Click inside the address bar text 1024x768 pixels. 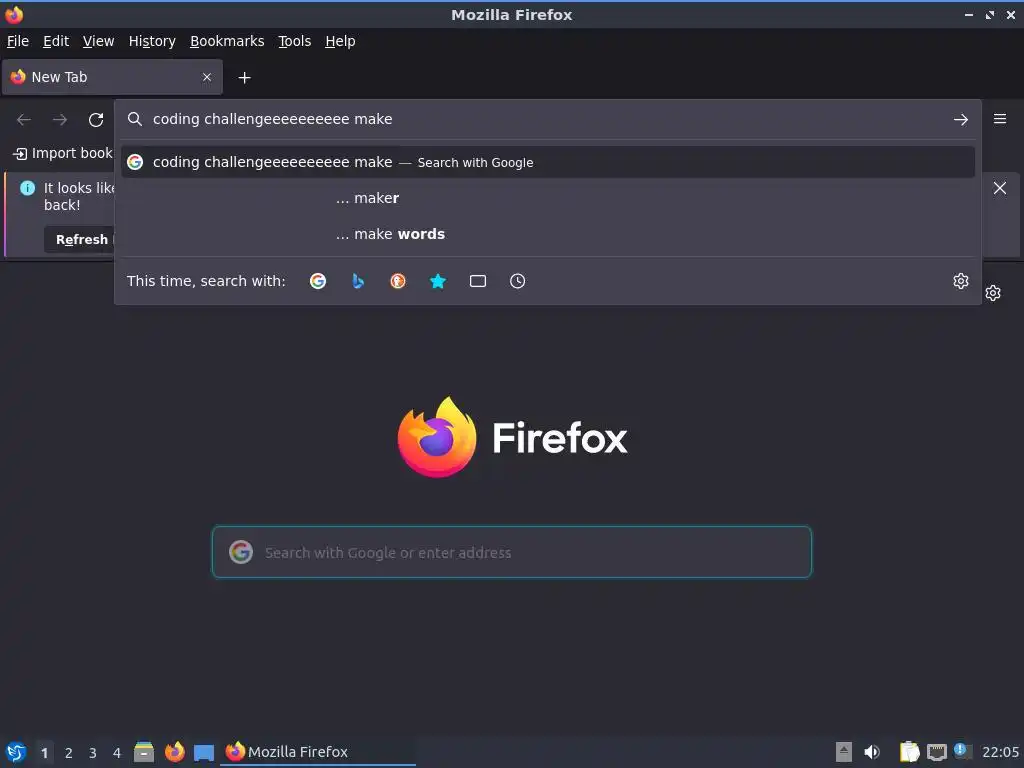272,119
